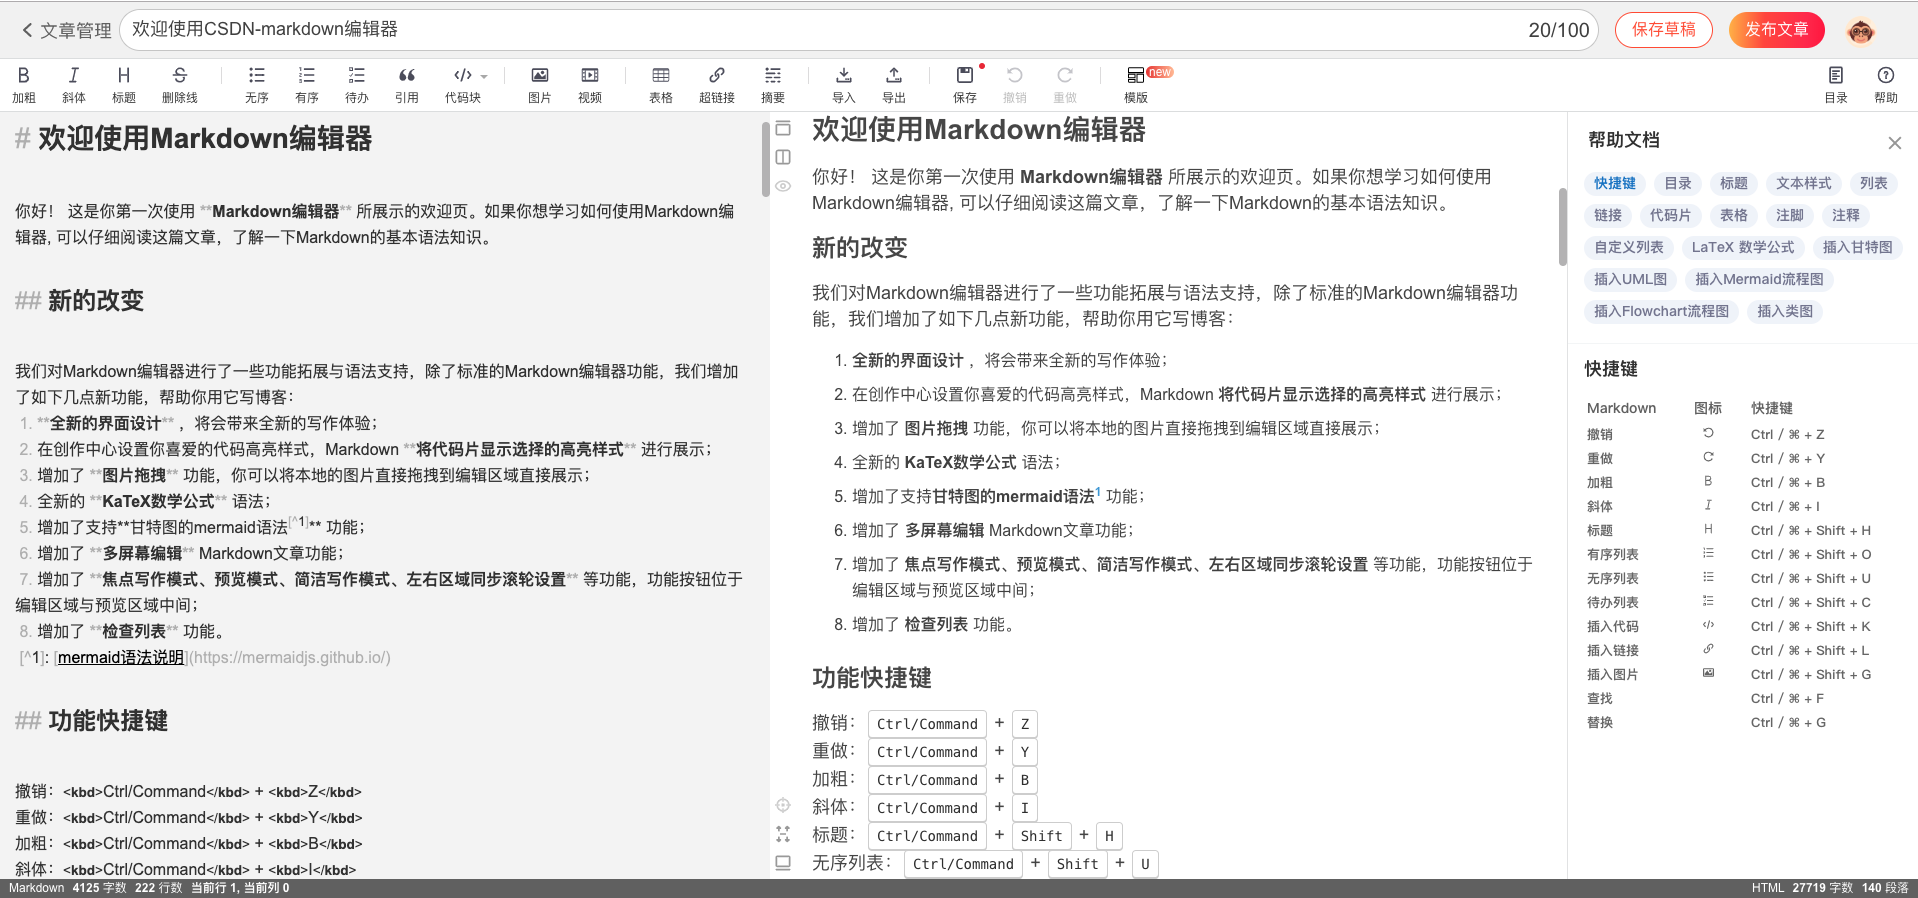Insert a table via 表格 icon
This screenshot has width=1918, height=898.
(x=661, y=84)
